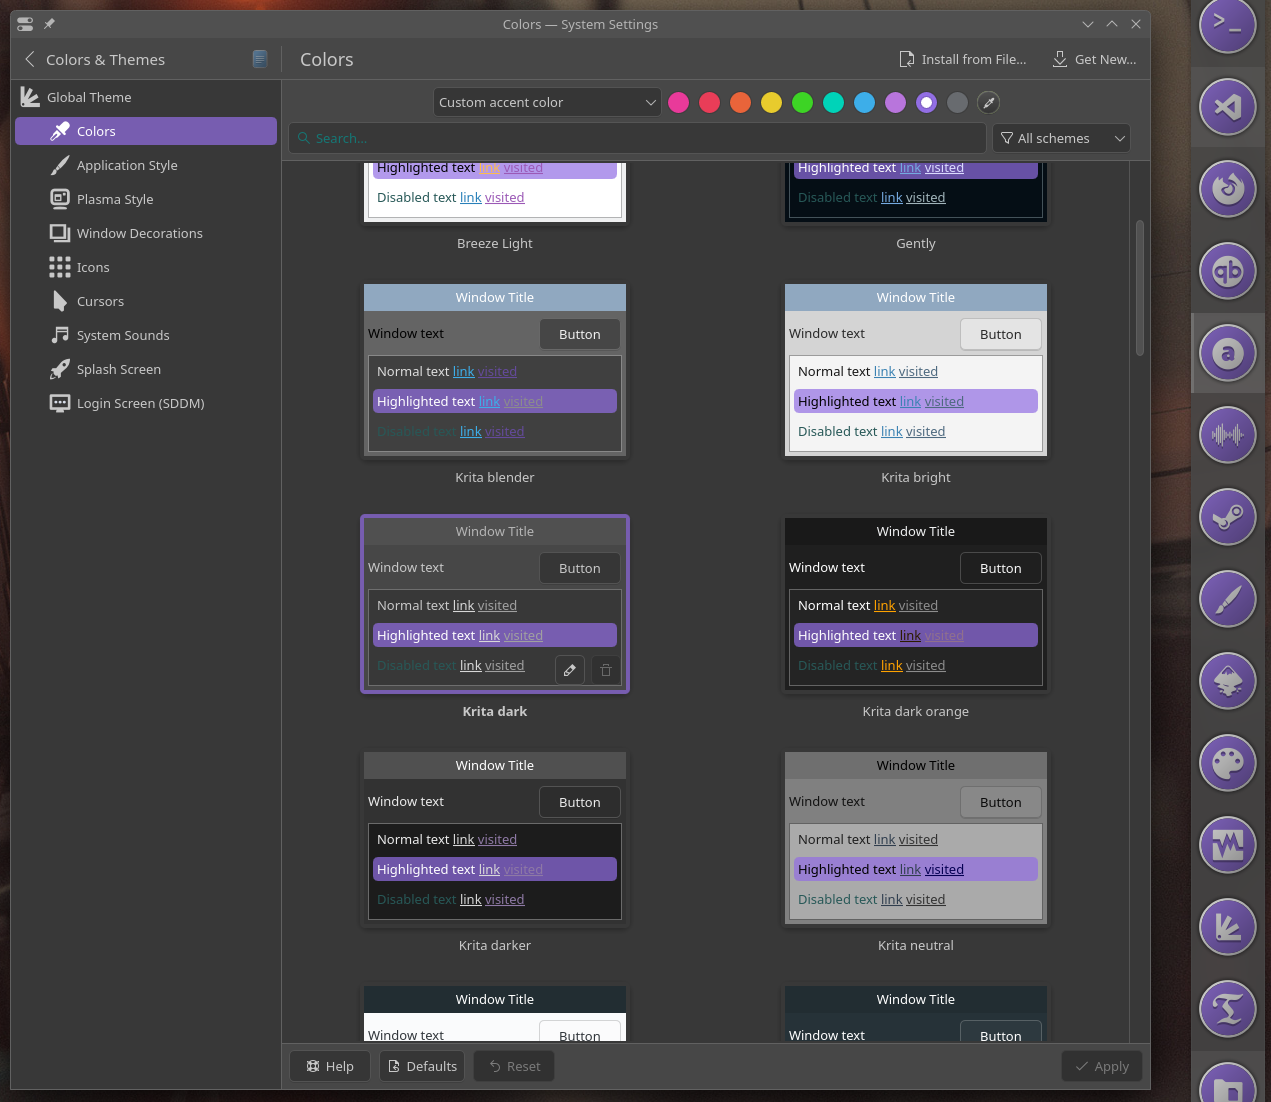This screenshot has height=1102, width=1271.
Task: Edit the Krita dark scheme with the pencil icon
Action: tap(569, 669)
